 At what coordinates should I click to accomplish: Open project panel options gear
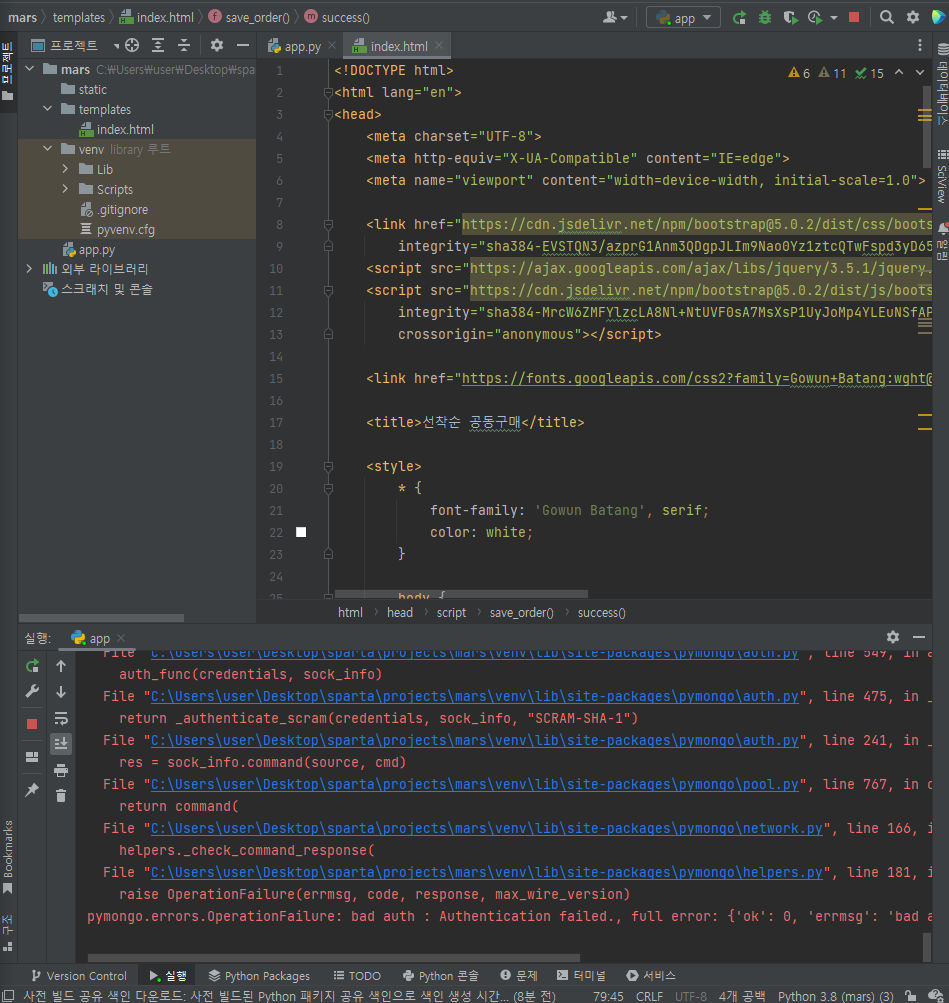(x=217, y=45)
